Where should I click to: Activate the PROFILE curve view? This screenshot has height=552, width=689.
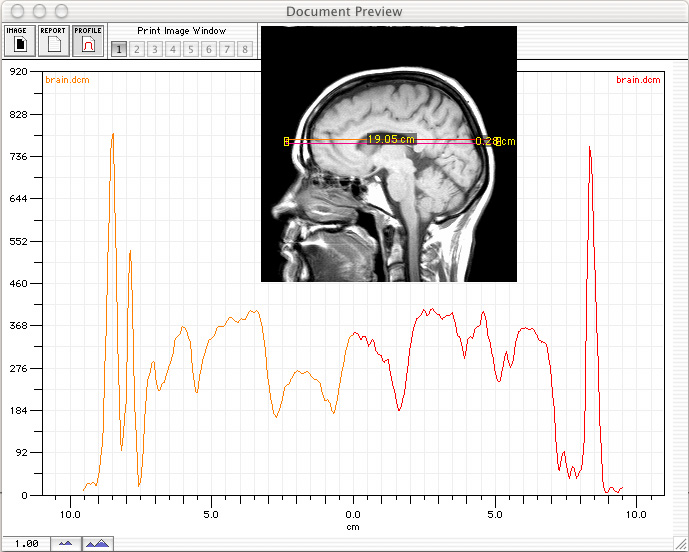pos(87,40)
